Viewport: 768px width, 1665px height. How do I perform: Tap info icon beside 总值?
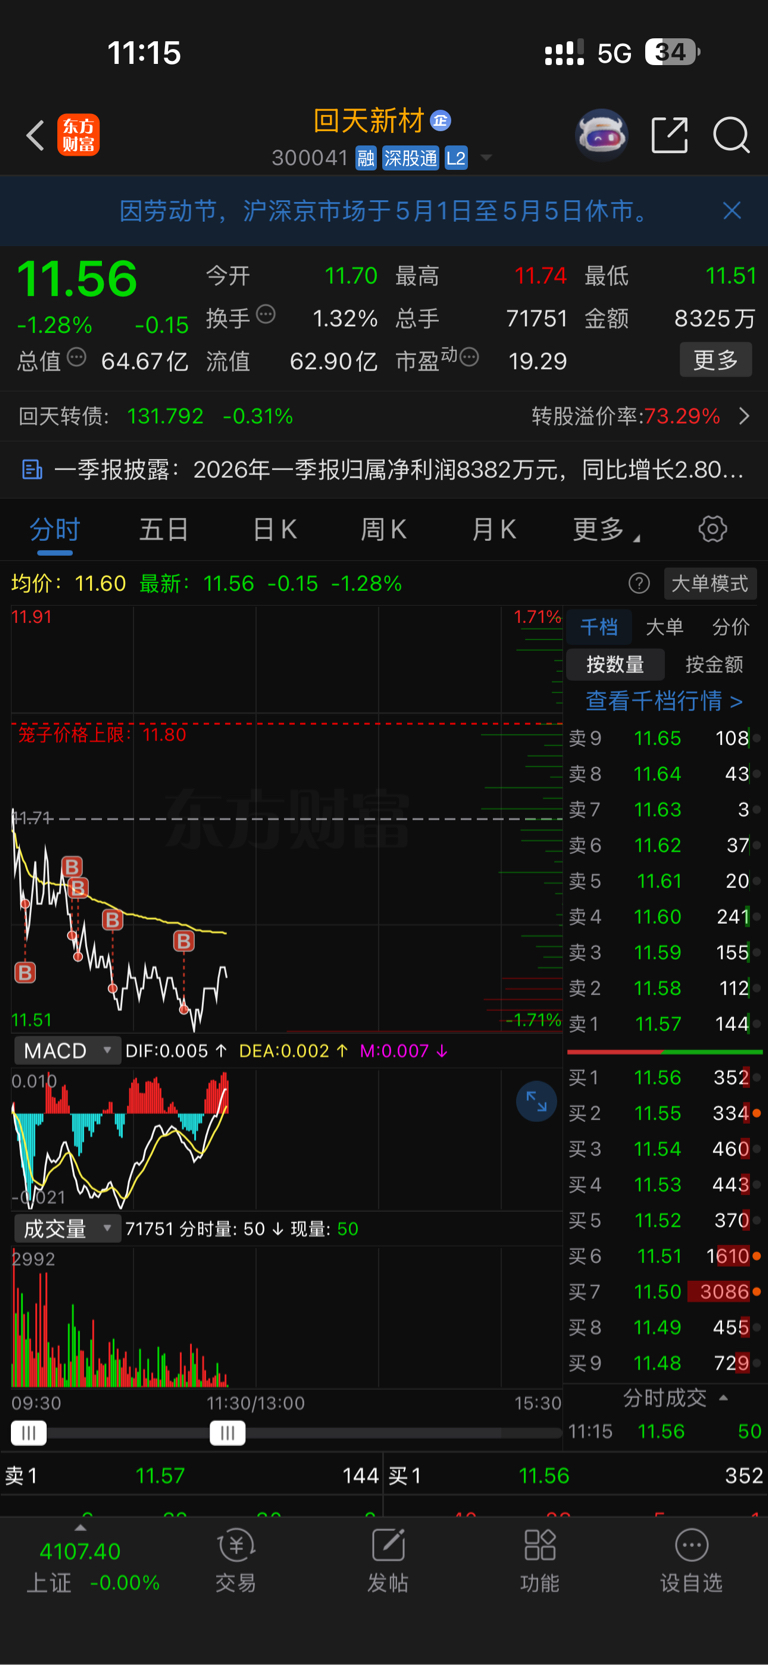point(77,357)
